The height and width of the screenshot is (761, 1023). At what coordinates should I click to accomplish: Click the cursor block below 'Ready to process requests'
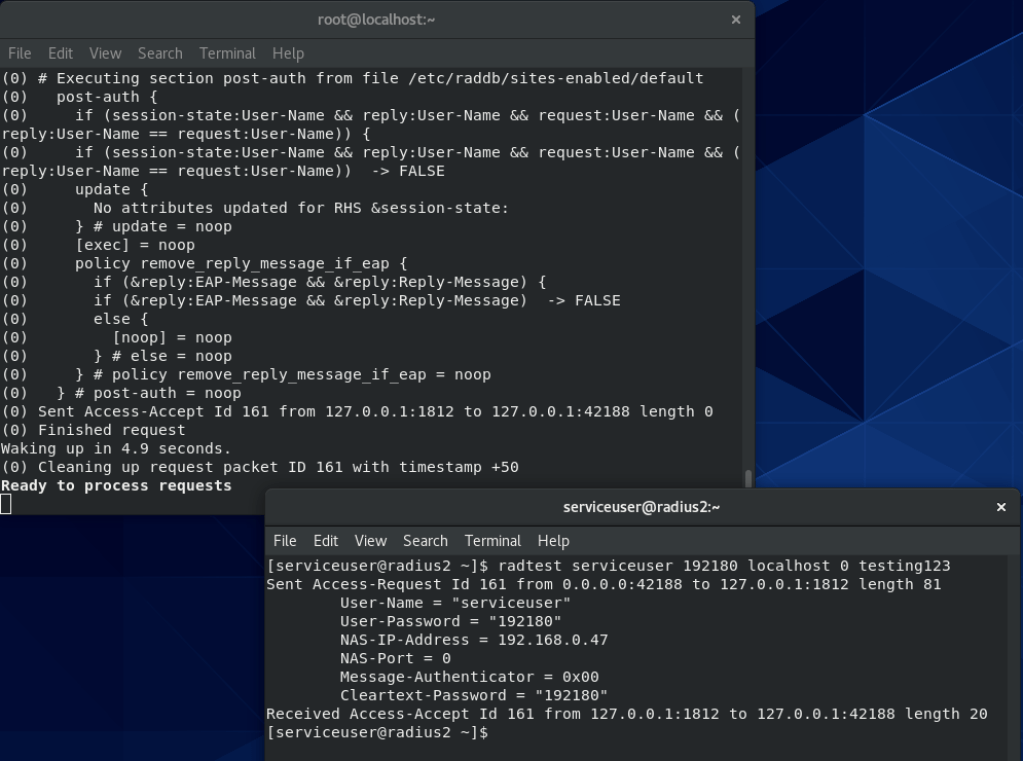point(6,504)
